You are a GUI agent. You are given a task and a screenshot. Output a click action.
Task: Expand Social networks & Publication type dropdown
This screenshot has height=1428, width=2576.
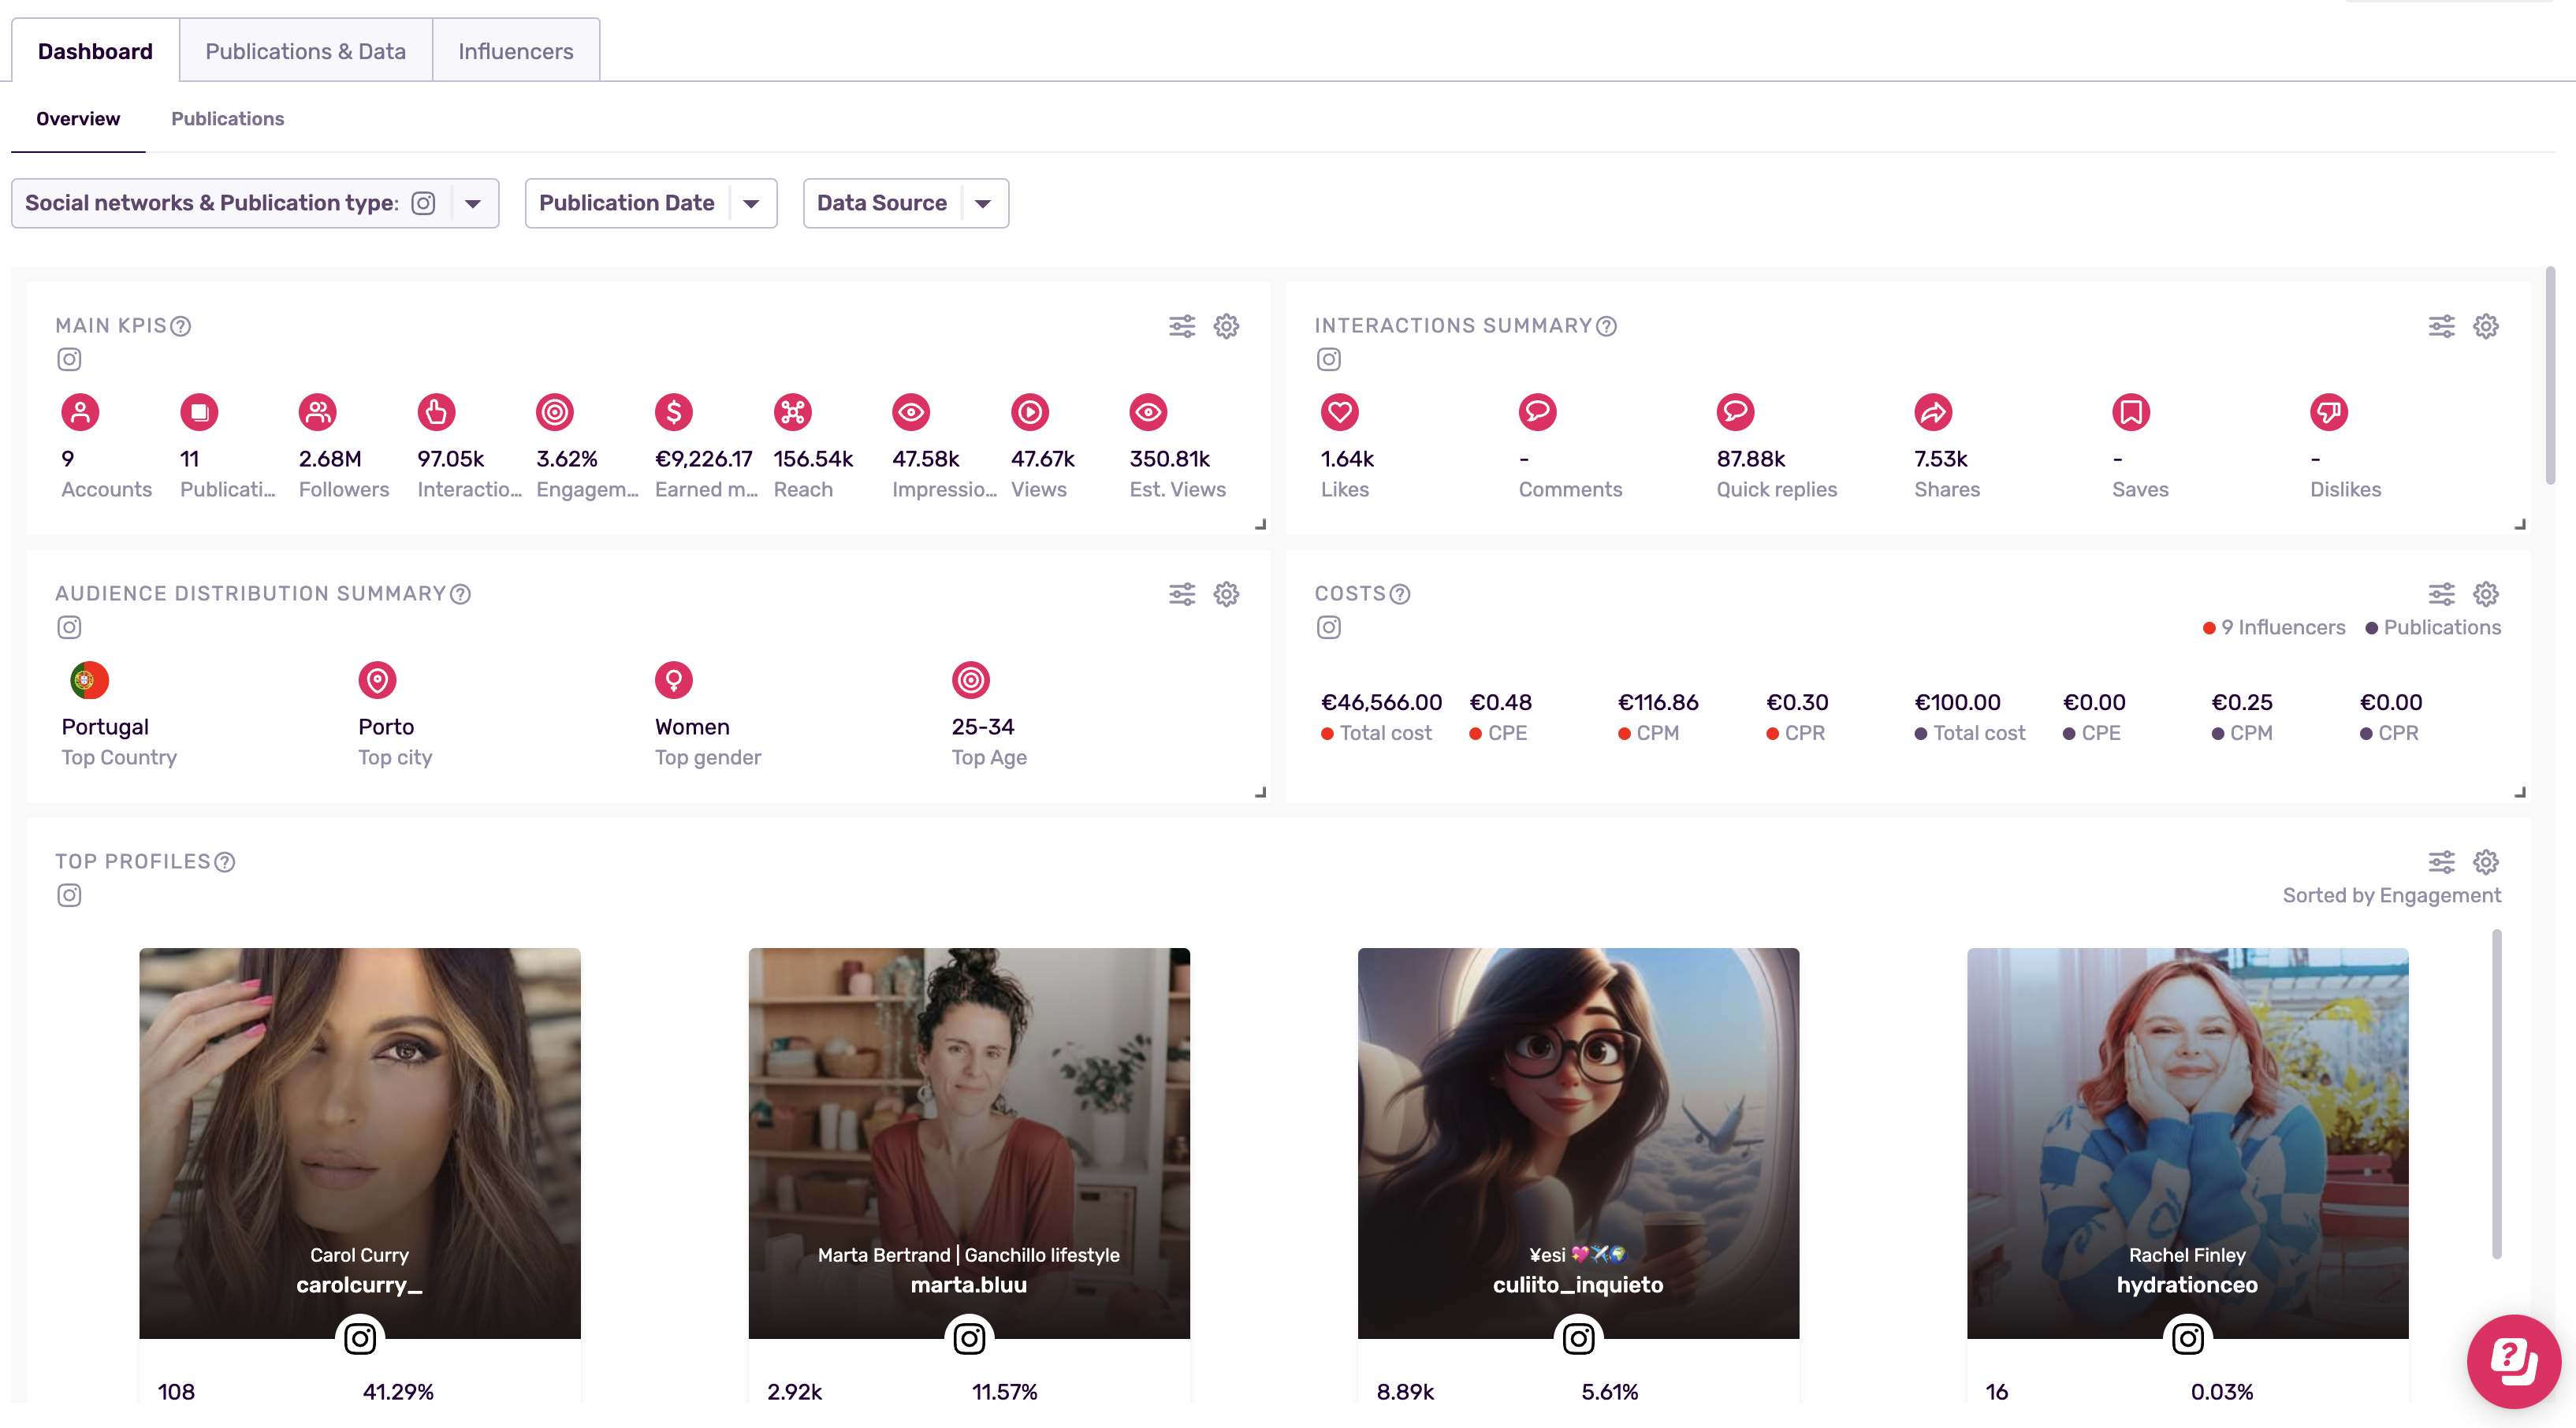click(x=473, y=203)
